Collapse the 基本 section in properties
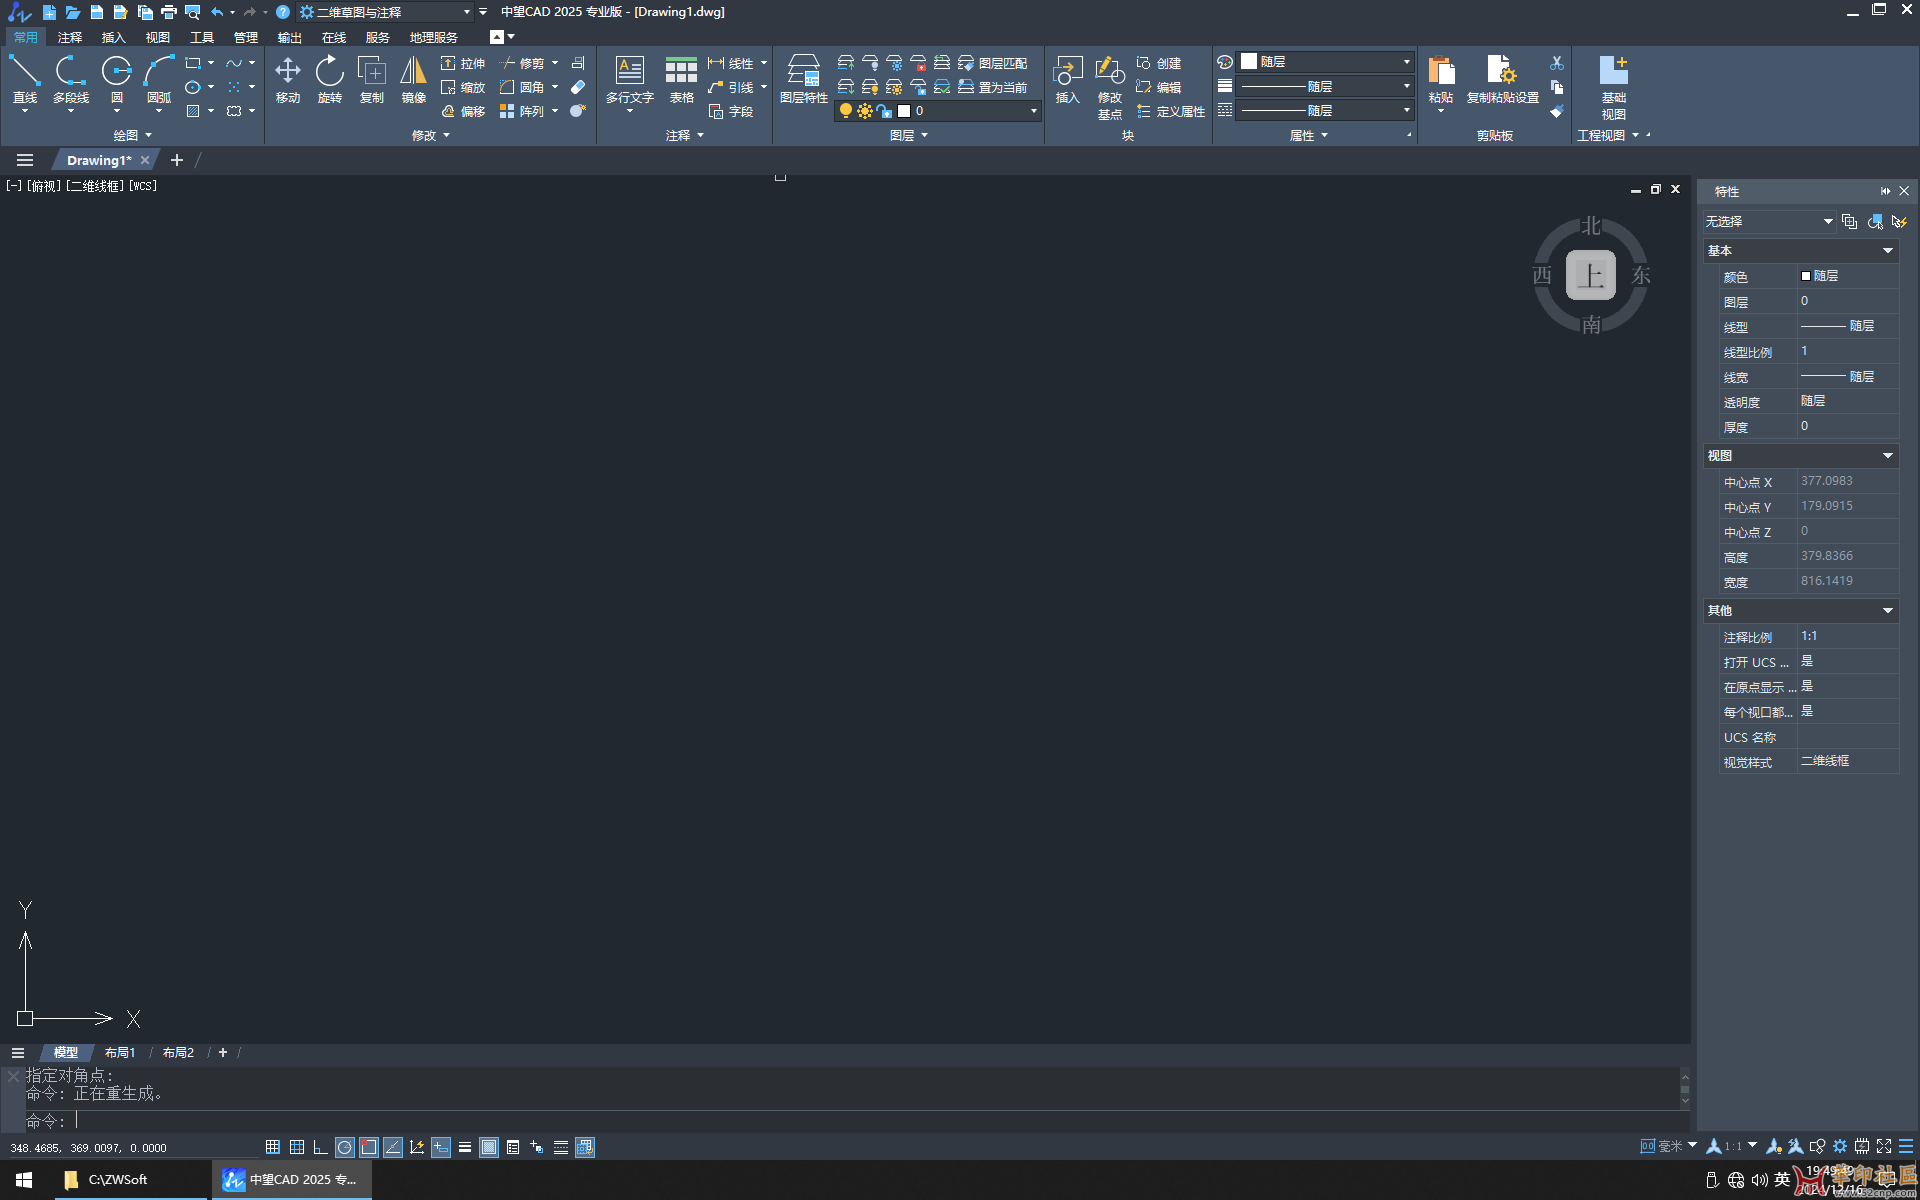Screen dimensions: 1920x1200 [1888, 251]
